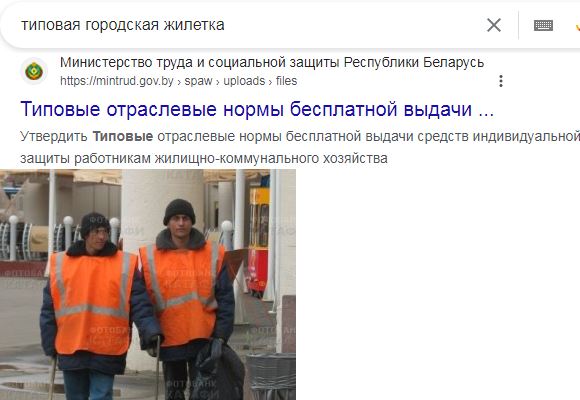Open the three-dot options for this result

pos(501,81)
